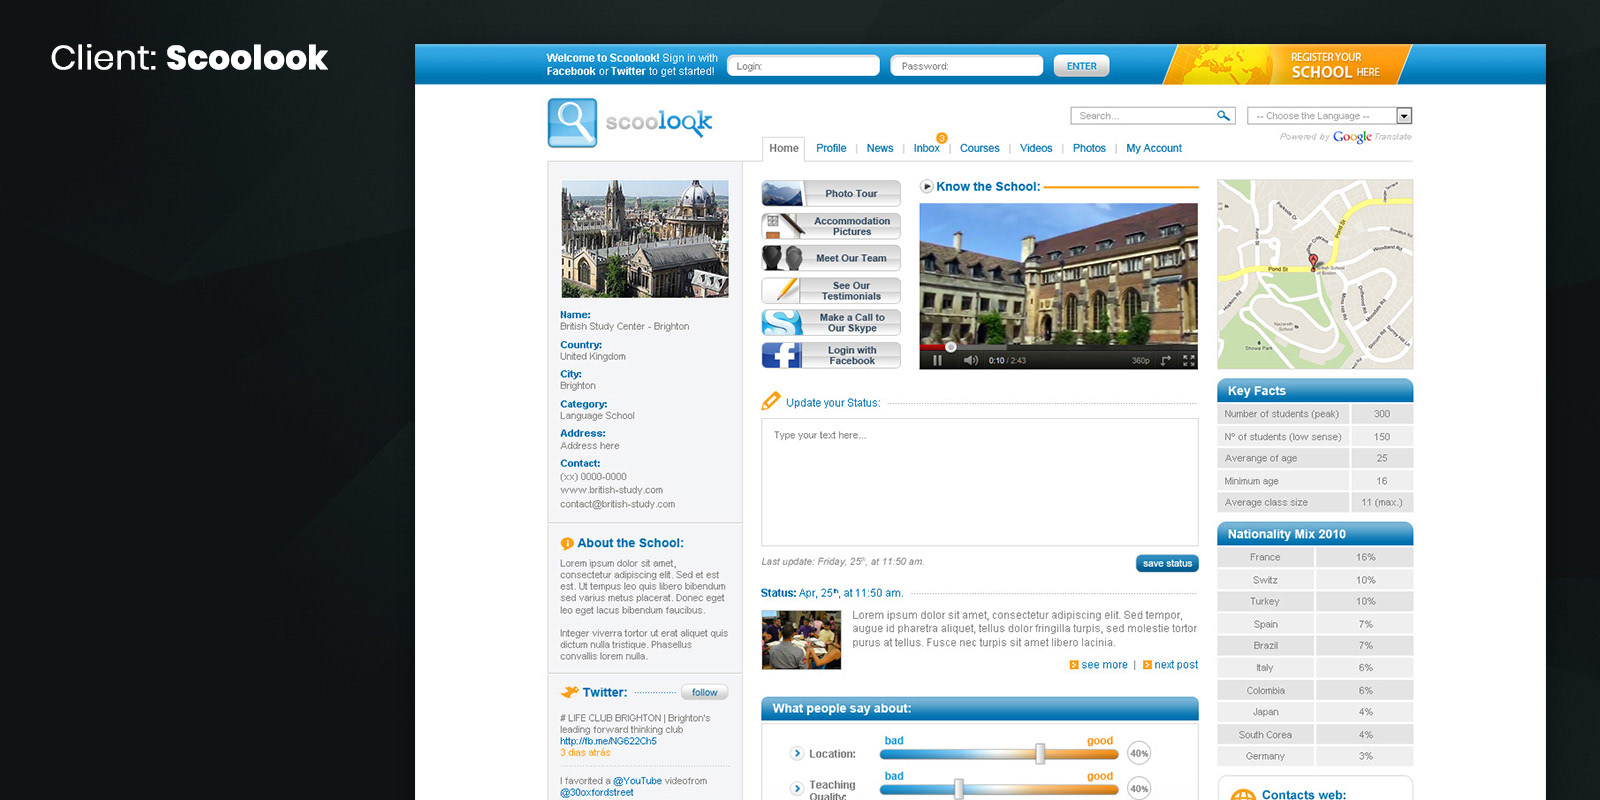
Task: Click the school city photo thumbnail
Action: coord(645,239)
